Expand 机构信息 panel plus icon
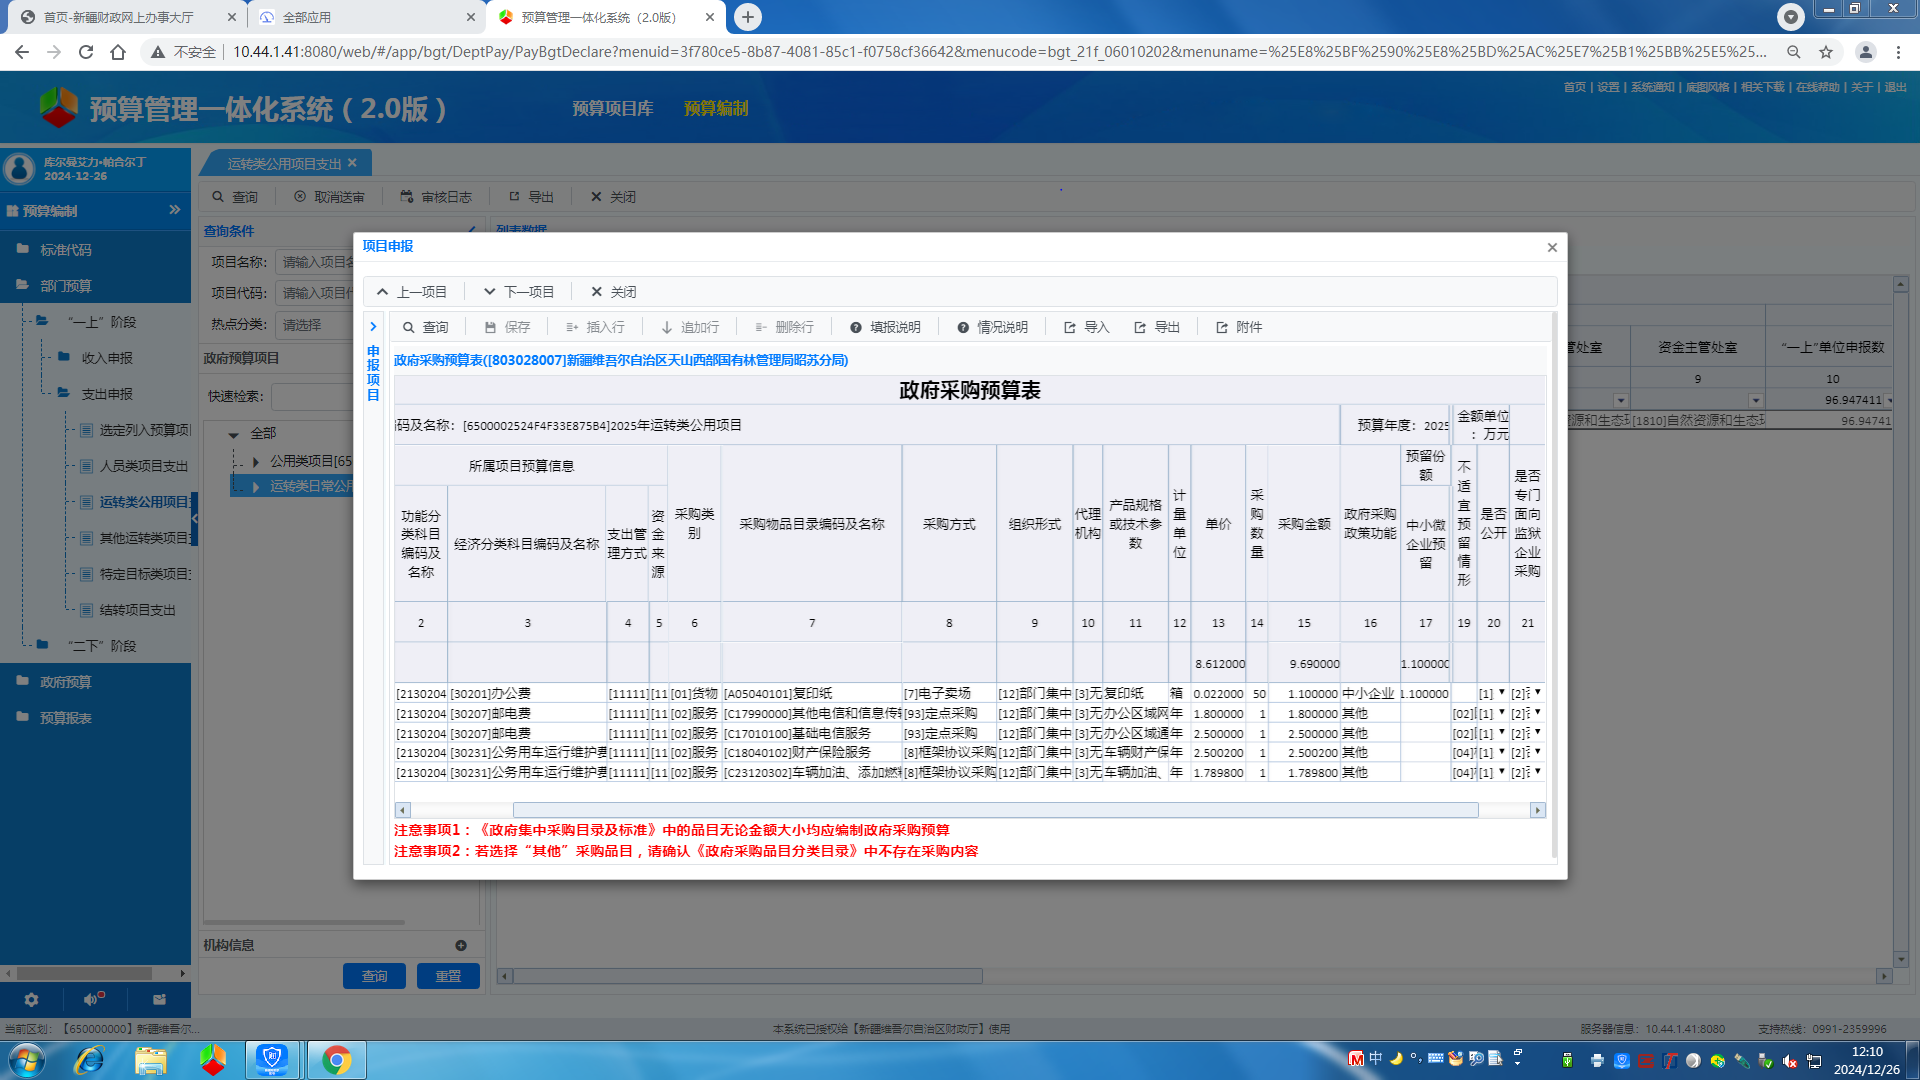The height and width of the screenshot is (1080, 1920). point(461,945)
